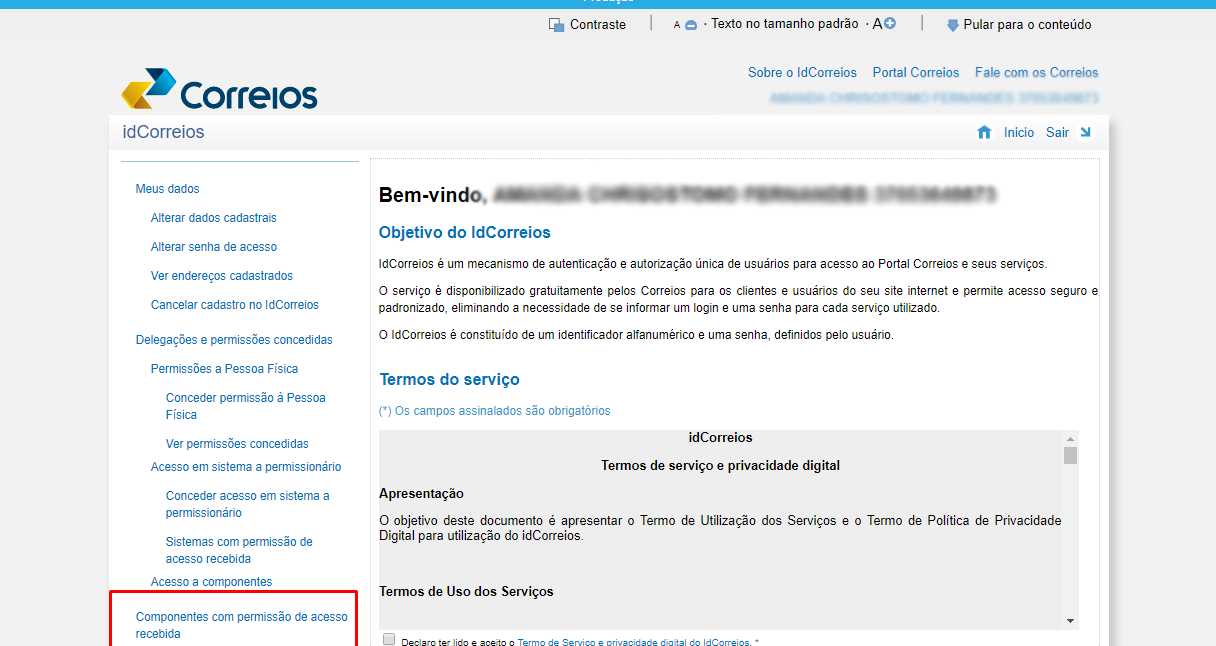This screenshot has height=646, width=1216.
Task: Open the Termo de Serviço e privacidade digital link
Action: point(633,642)
